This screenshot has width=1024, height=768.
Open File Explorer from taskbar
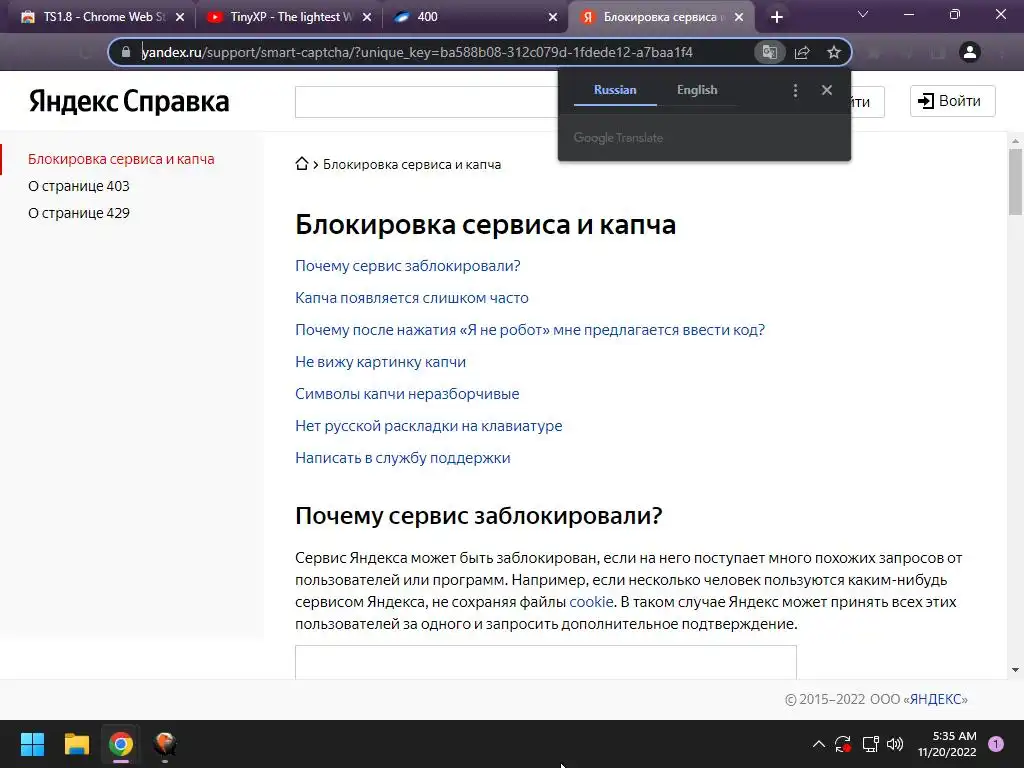point(76,744)
